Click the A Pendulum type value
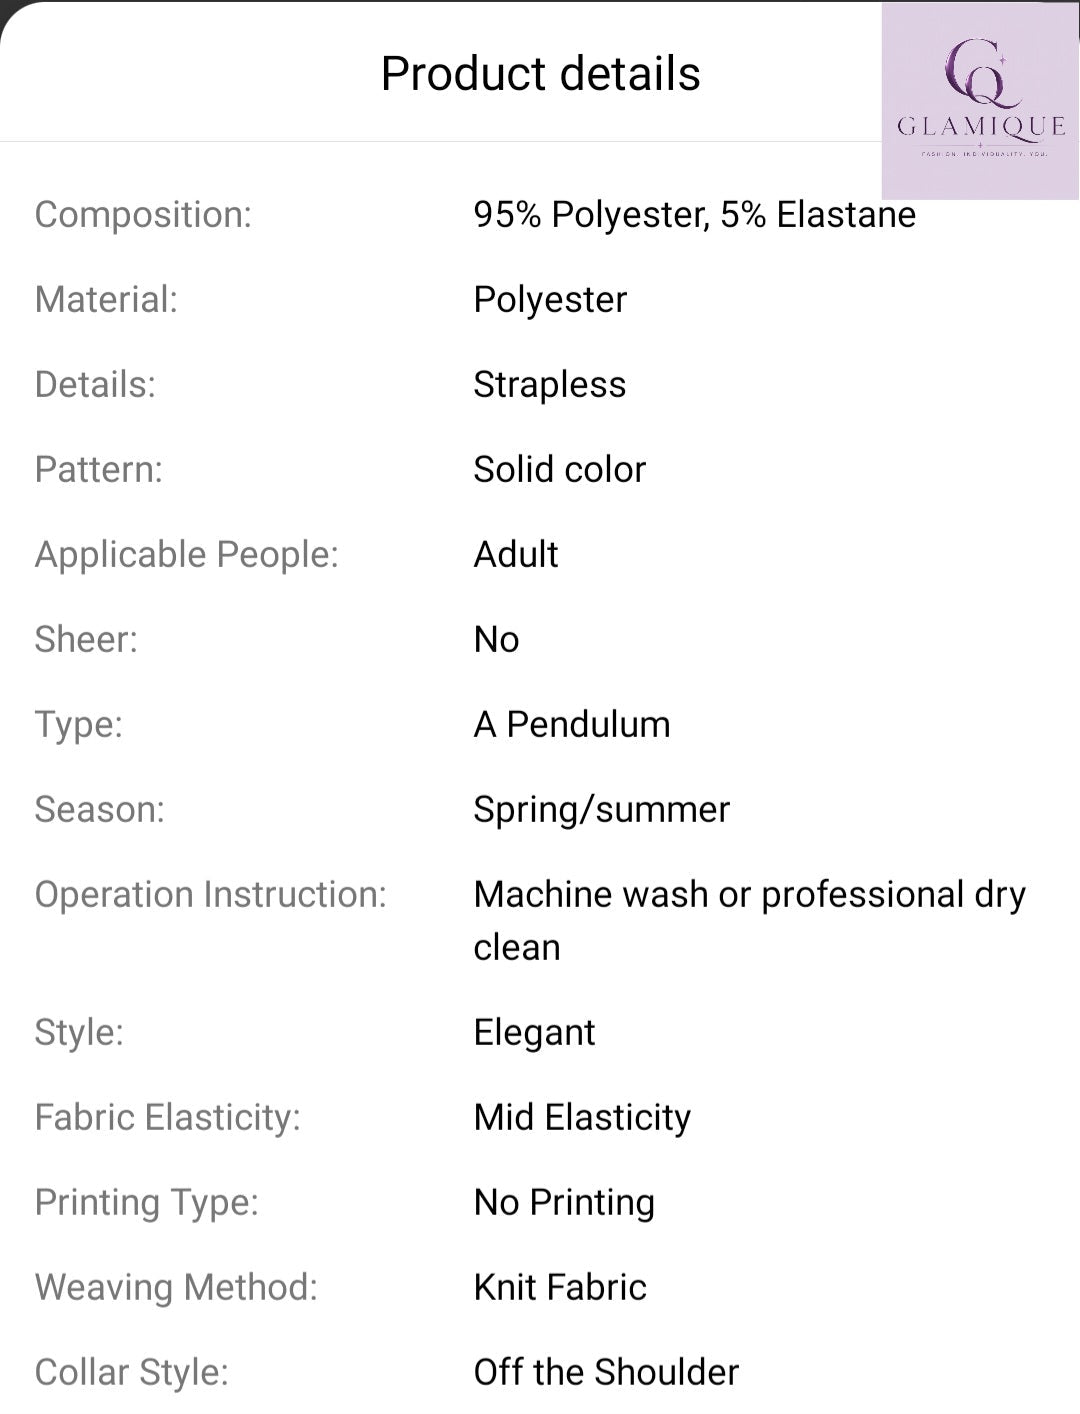1080x1414 pixels. point(572,725)
